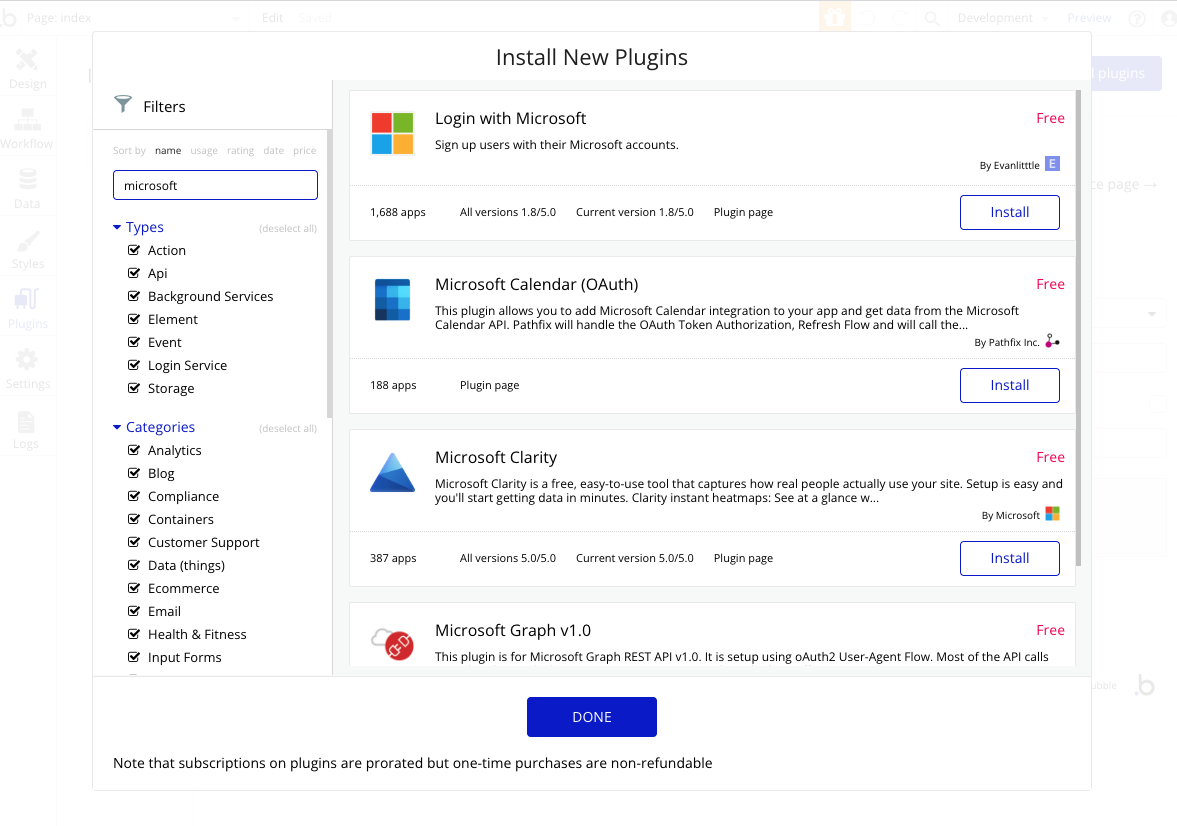The height and width of the screenshot is (826, 1177).
Task: Uncheck the Element type filter
Action: (x=134, y=319)
